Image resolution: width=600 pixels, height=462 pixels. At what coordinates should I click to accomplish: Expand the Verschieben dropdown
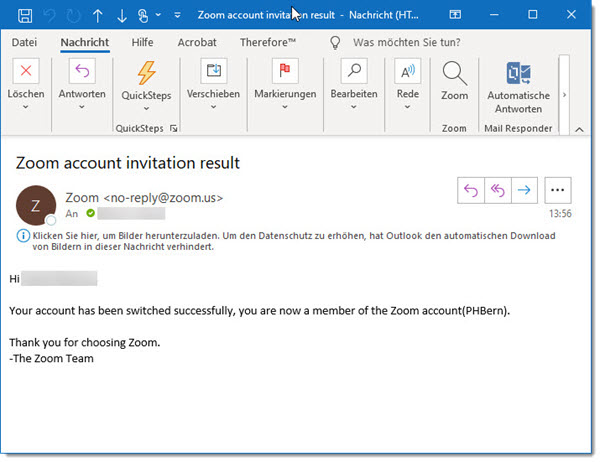213,108
